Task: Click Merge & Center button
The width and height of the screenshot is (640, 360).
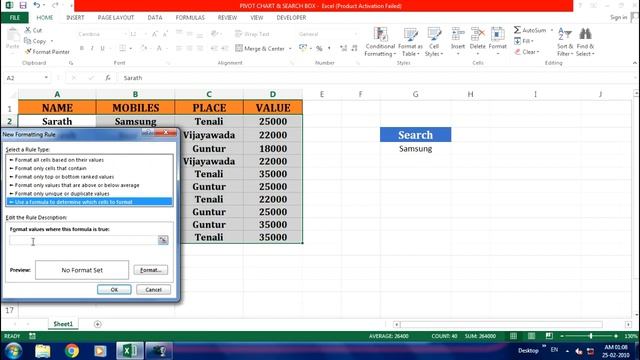Action: point(260,48)
